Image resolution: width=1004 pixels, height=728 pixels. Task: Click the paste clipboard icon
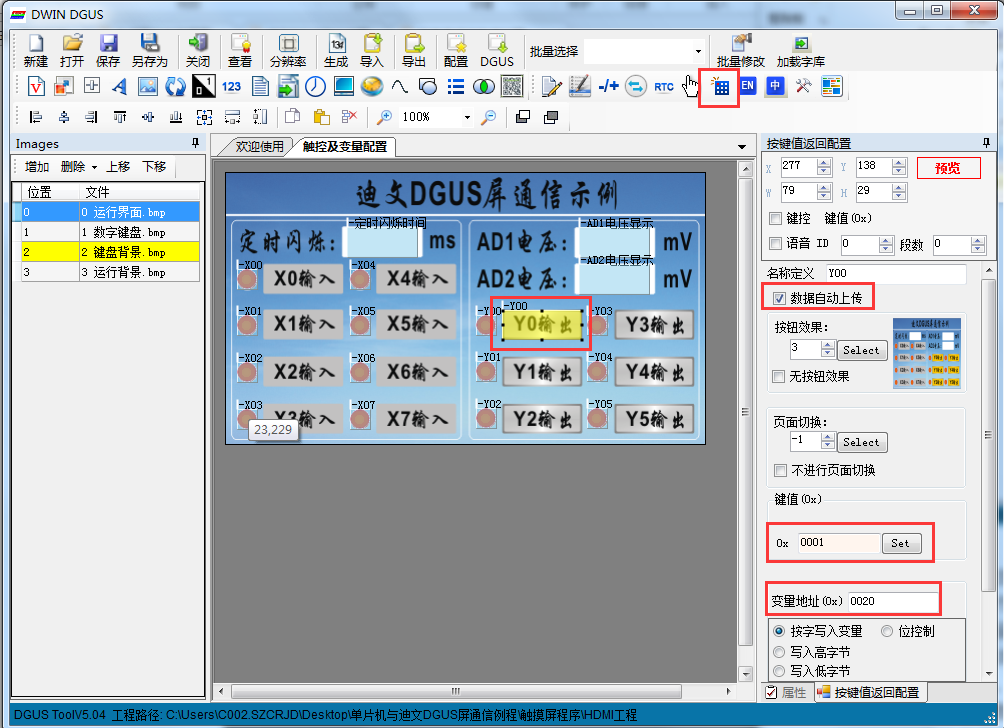[321, 117]
